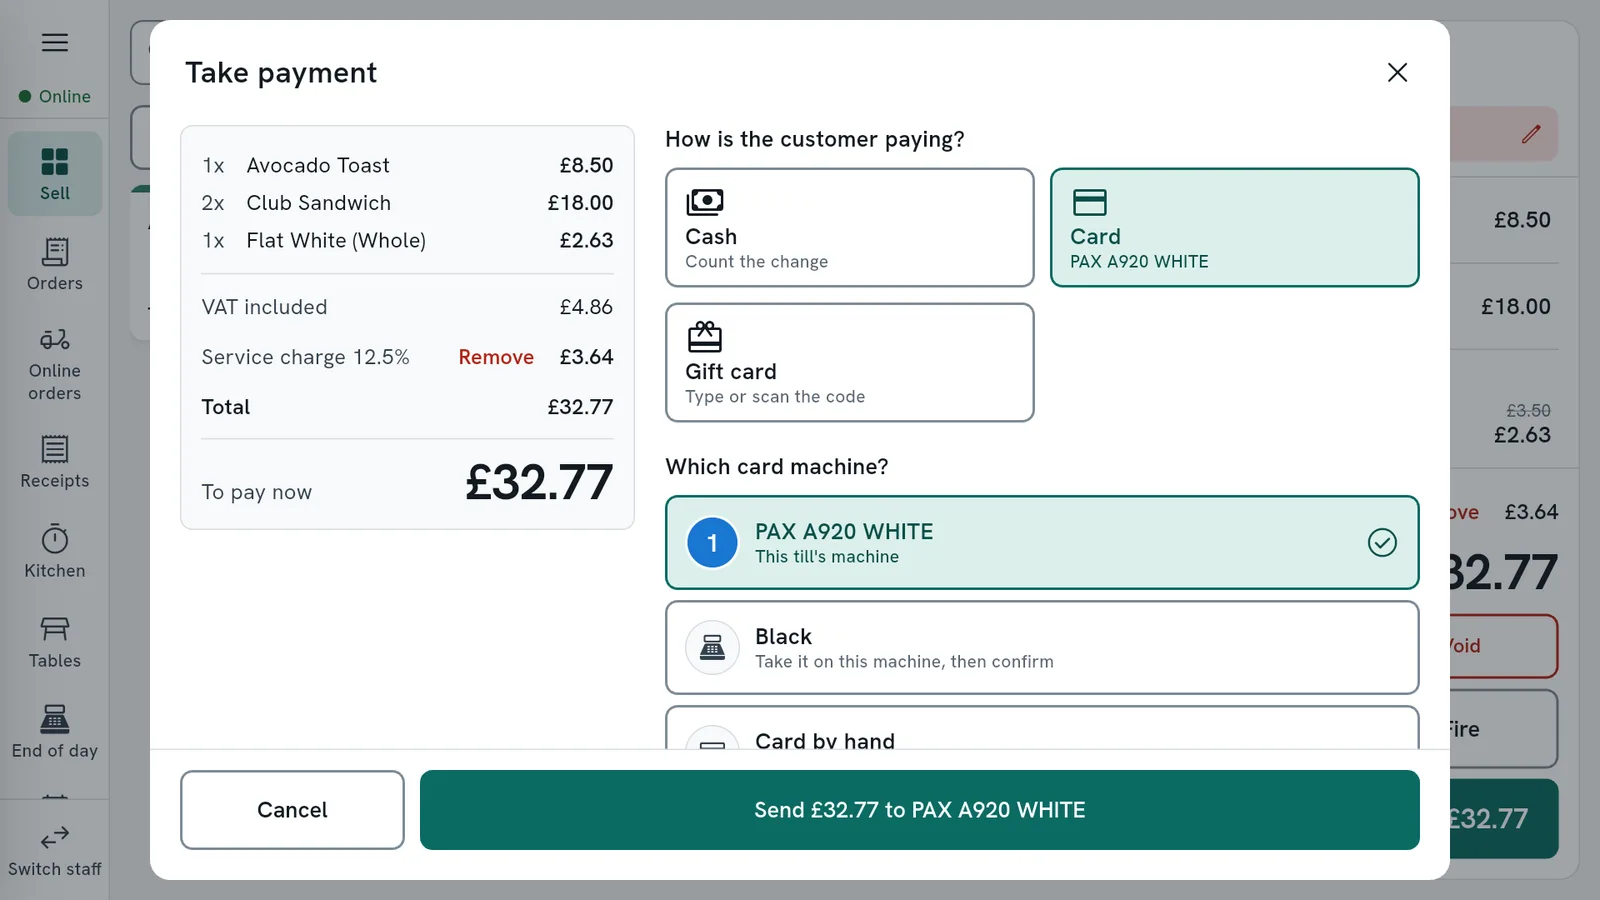Screen dimensions: 1600x900
Task: Click the green £32.77 pay button behind dialog
Action: click(x=1503, y=818)
